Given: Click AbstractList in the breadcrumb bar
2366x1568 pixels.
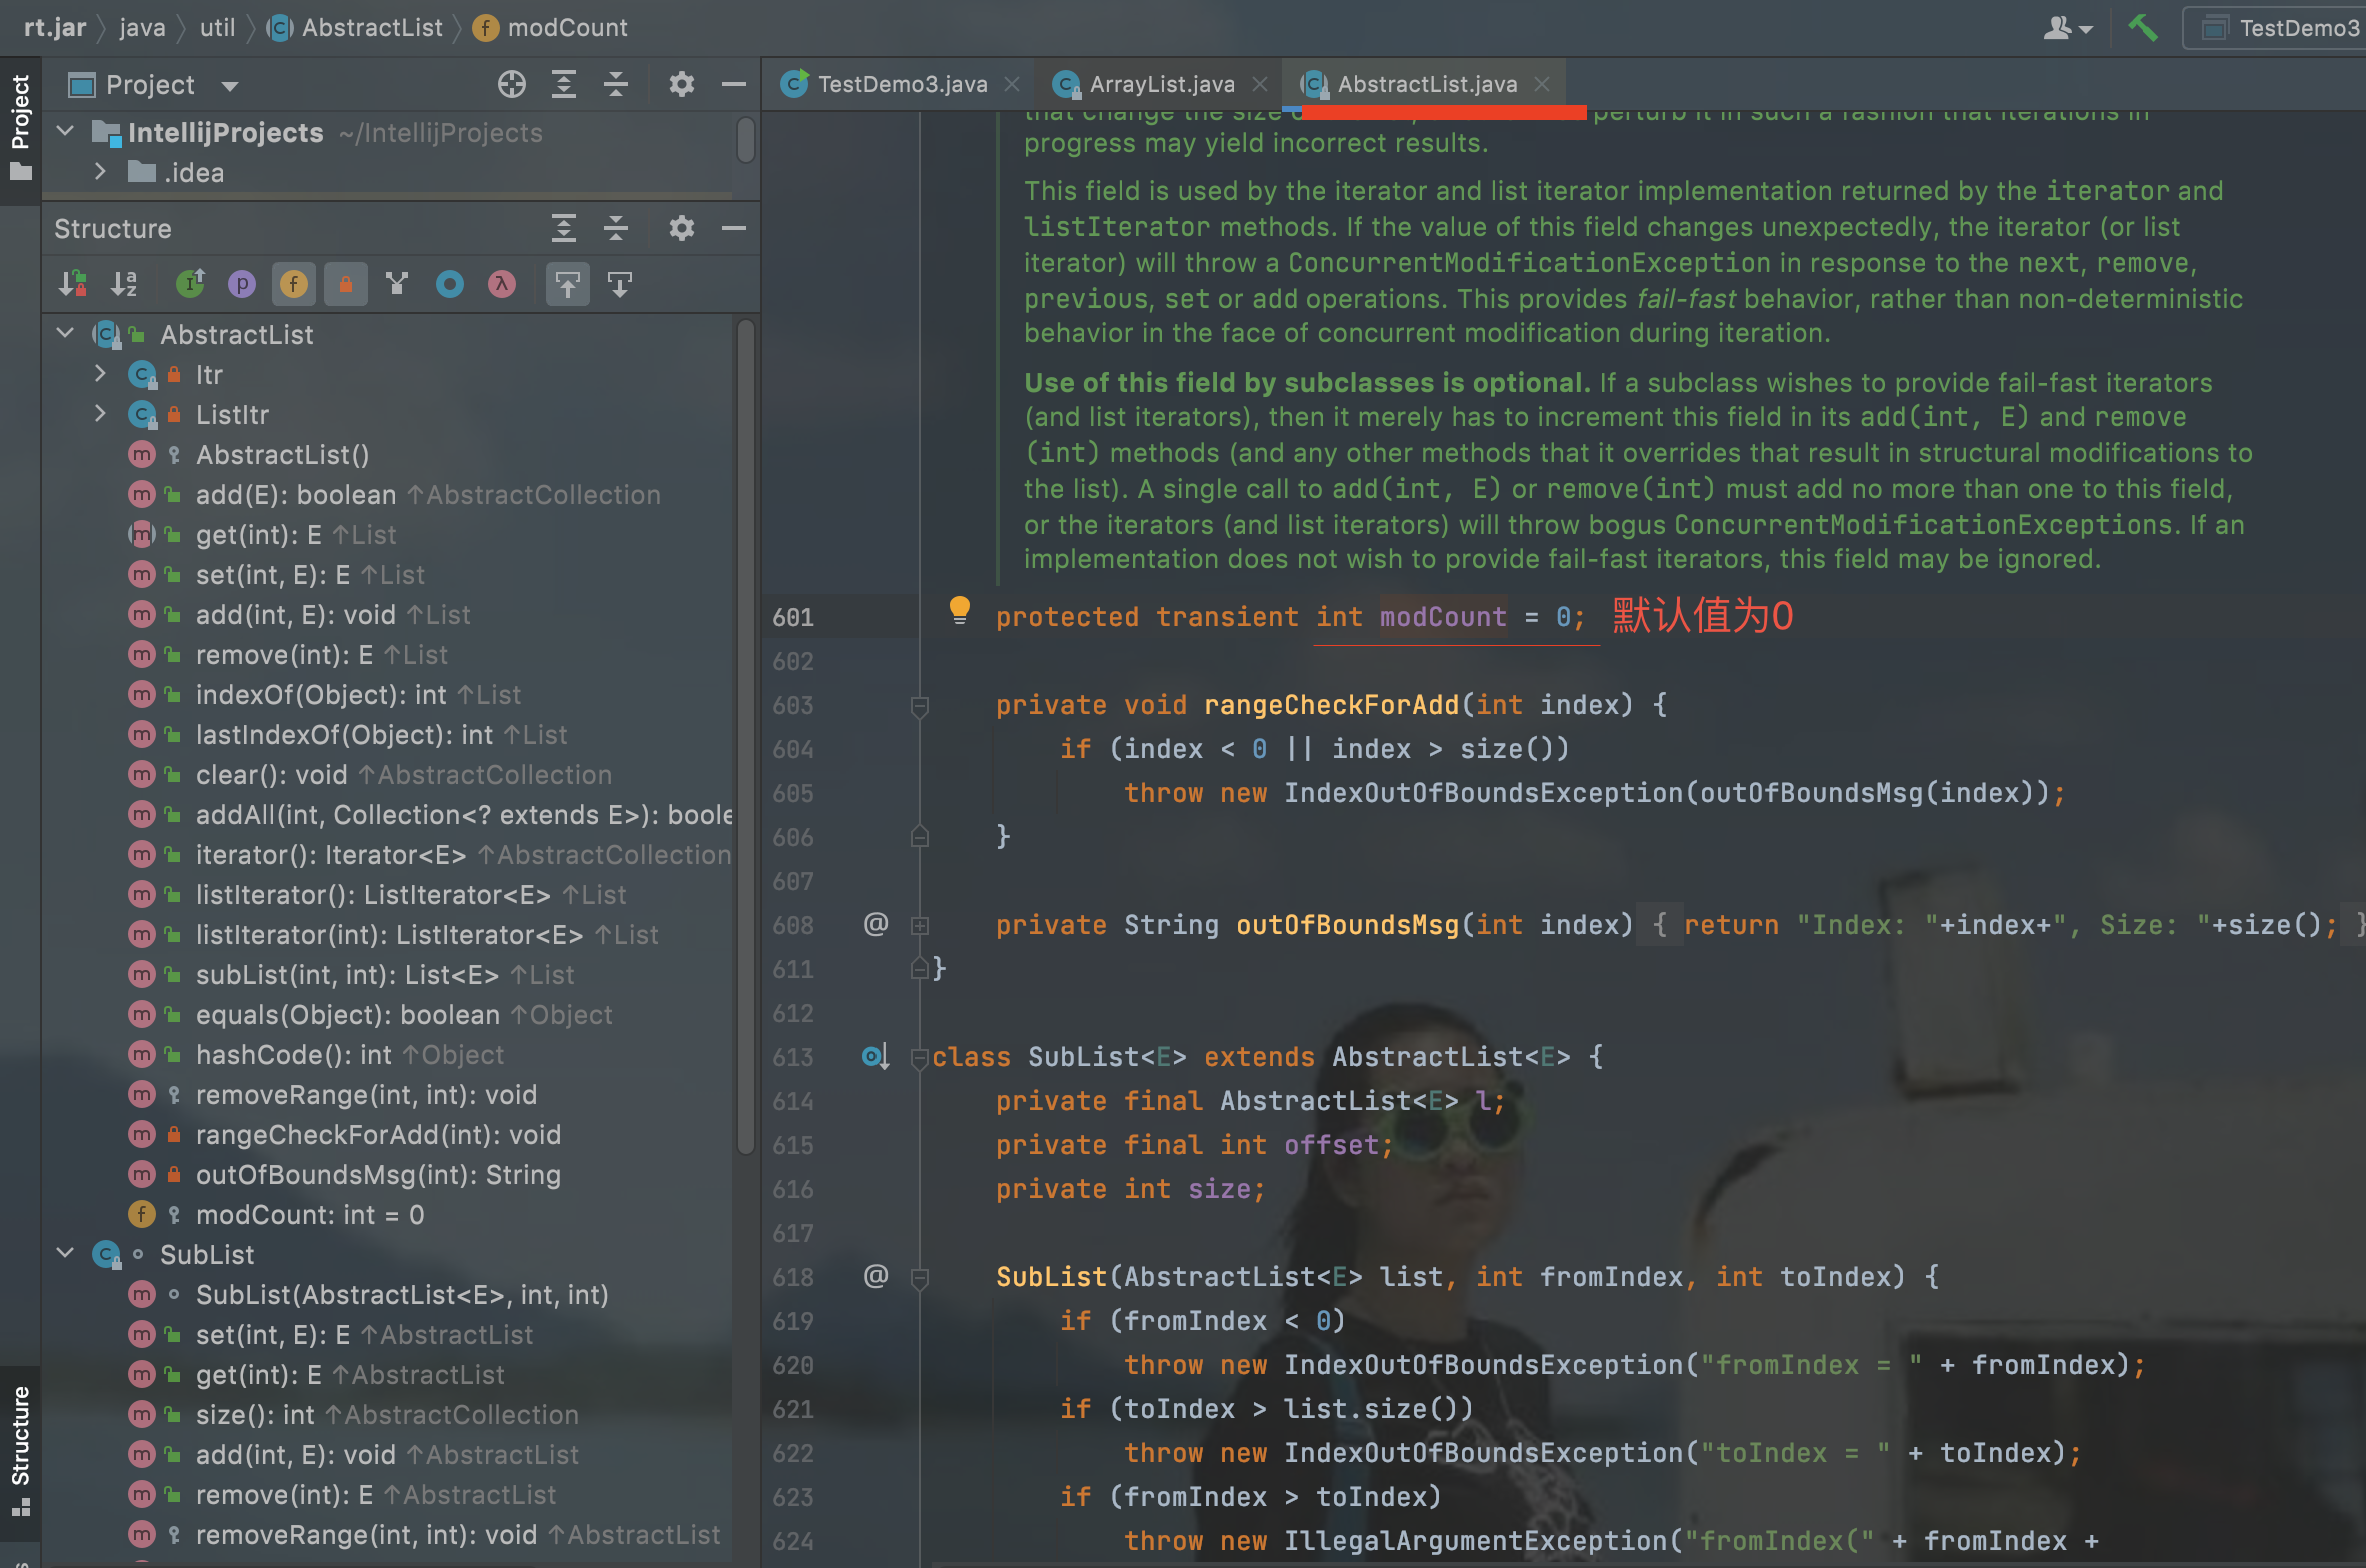Looking at the screenshot, I should coord(354,27).
